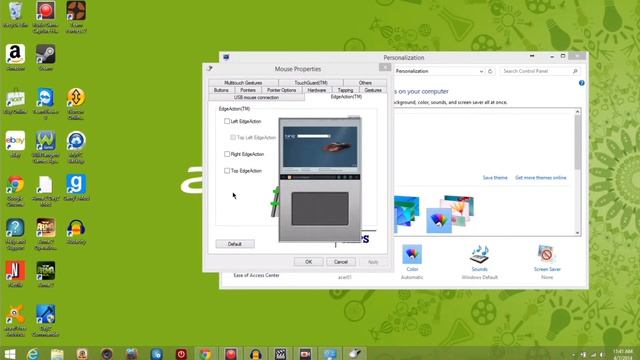Open the clapperboard taskbar icon
Image resolution: width=640 pixels, height=360 pixels.
280,354
